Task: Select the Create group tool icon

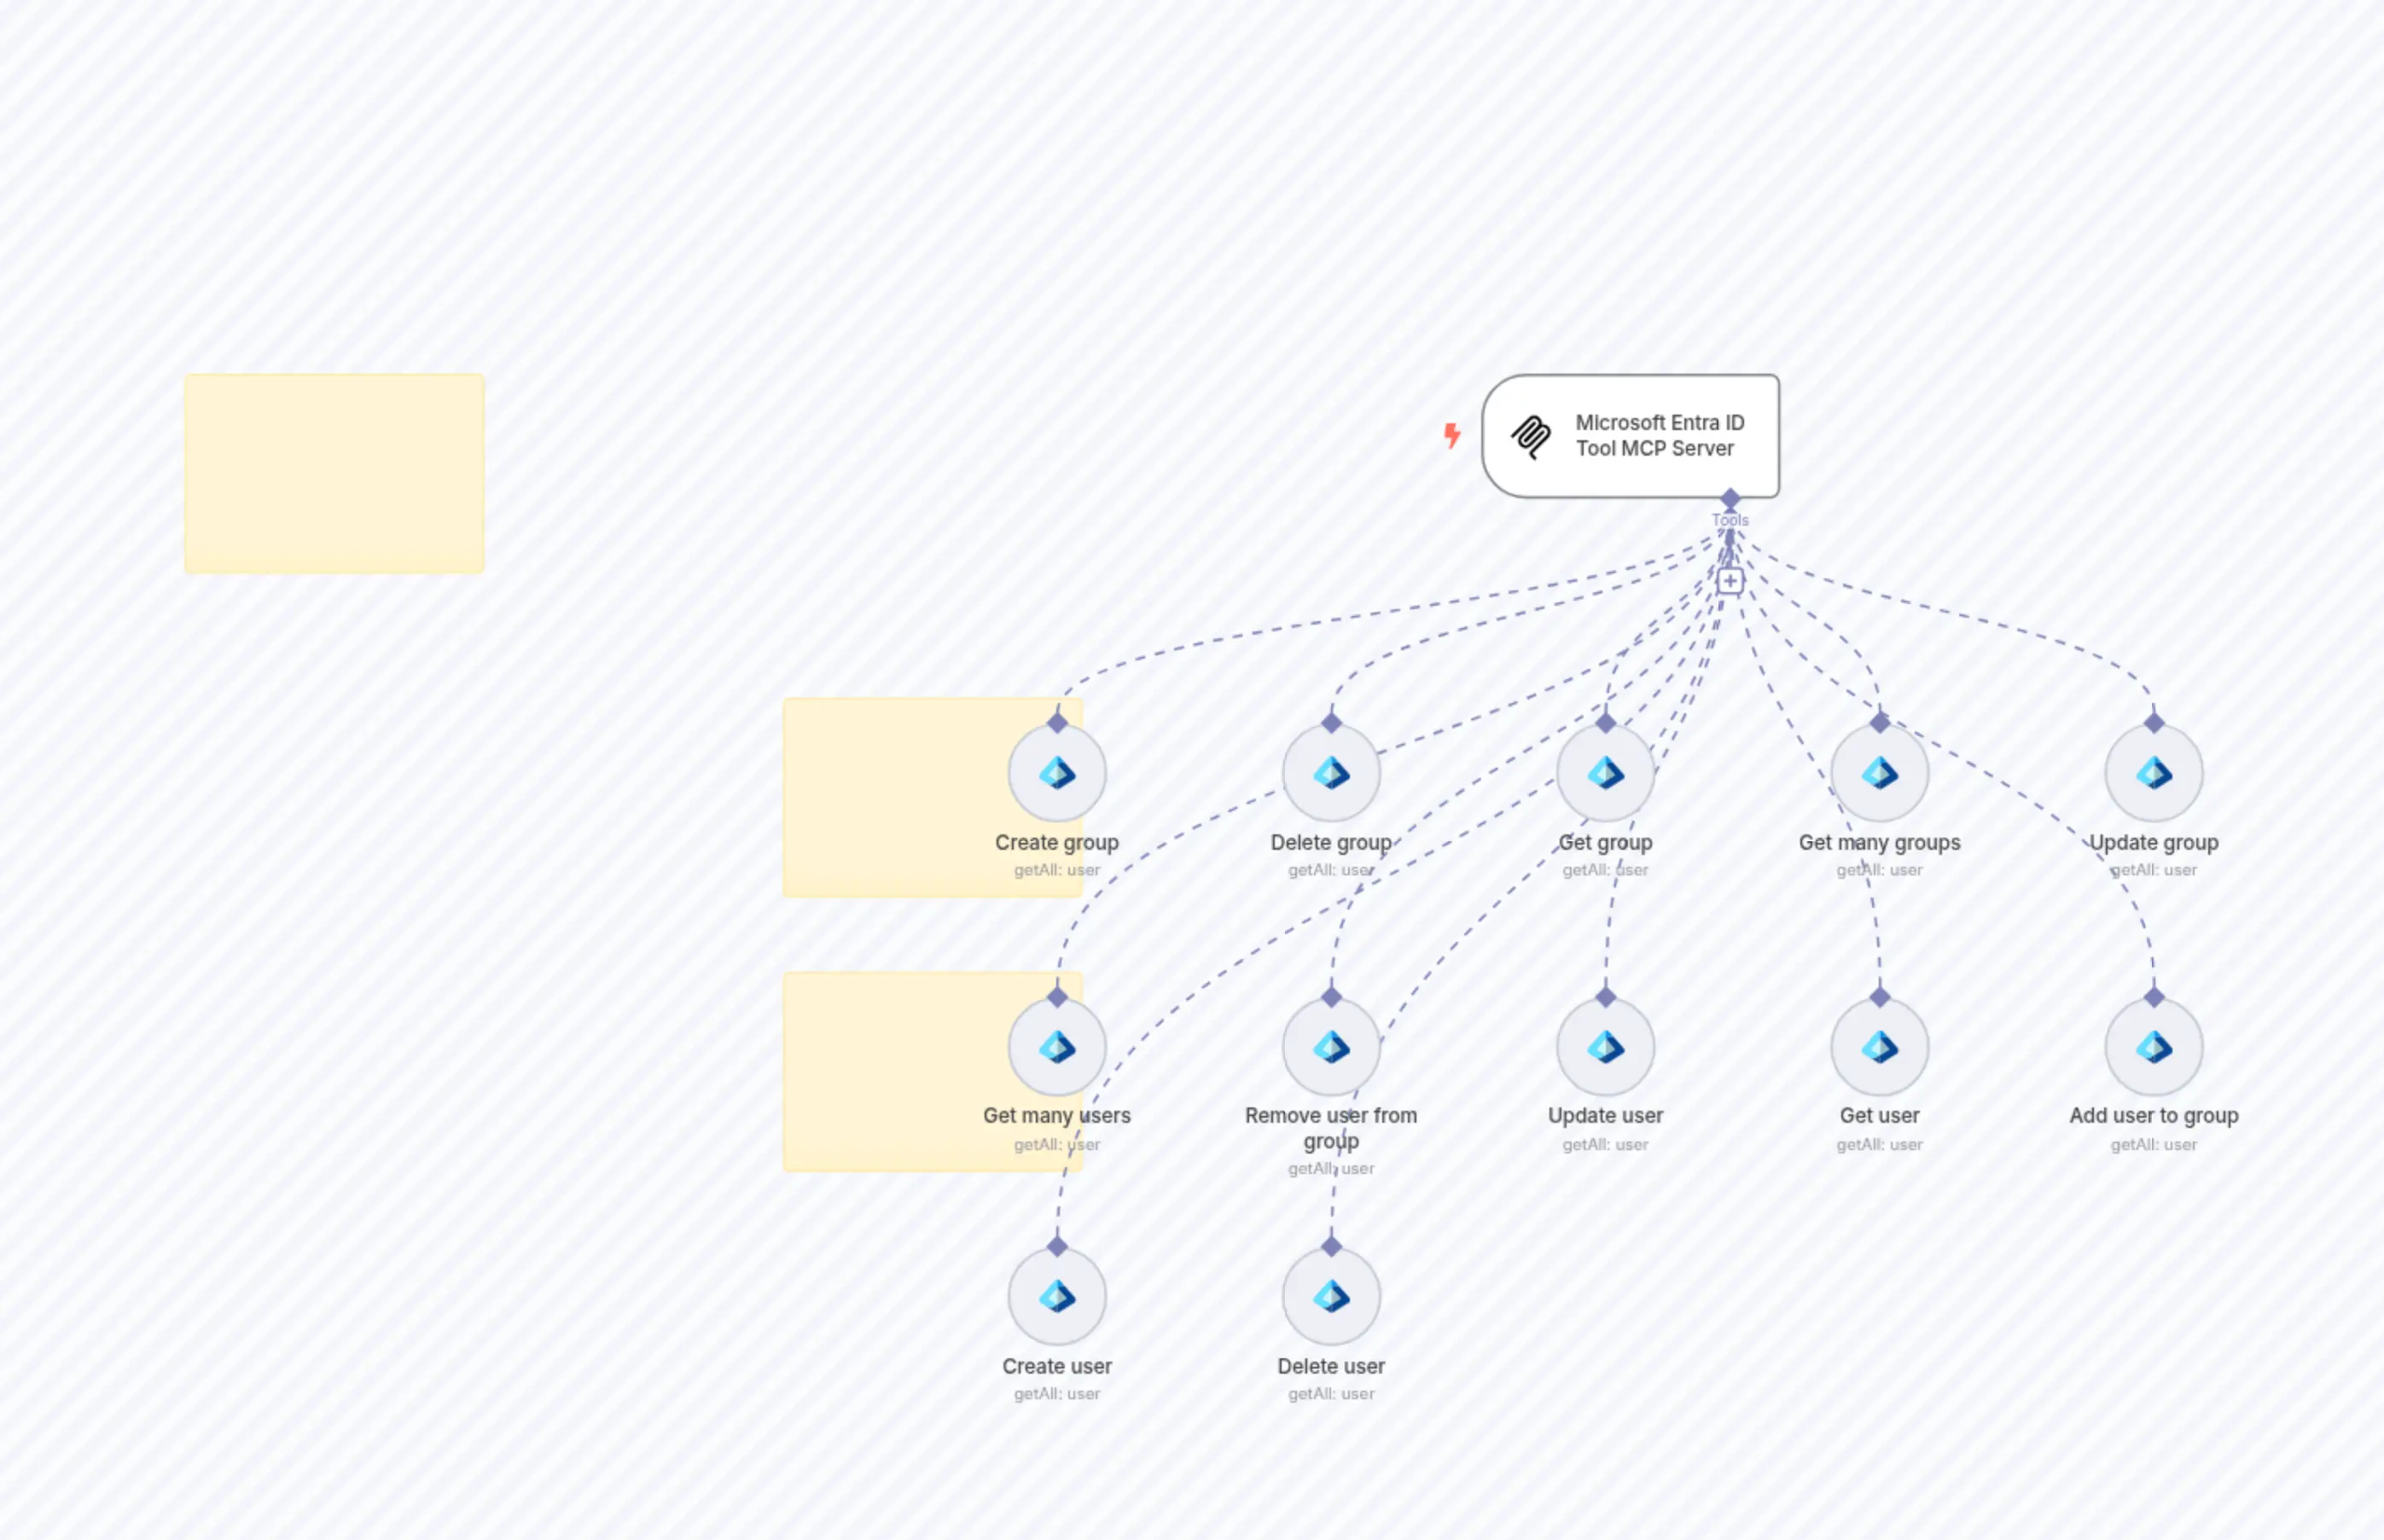Action: (x=1057, y=771)
